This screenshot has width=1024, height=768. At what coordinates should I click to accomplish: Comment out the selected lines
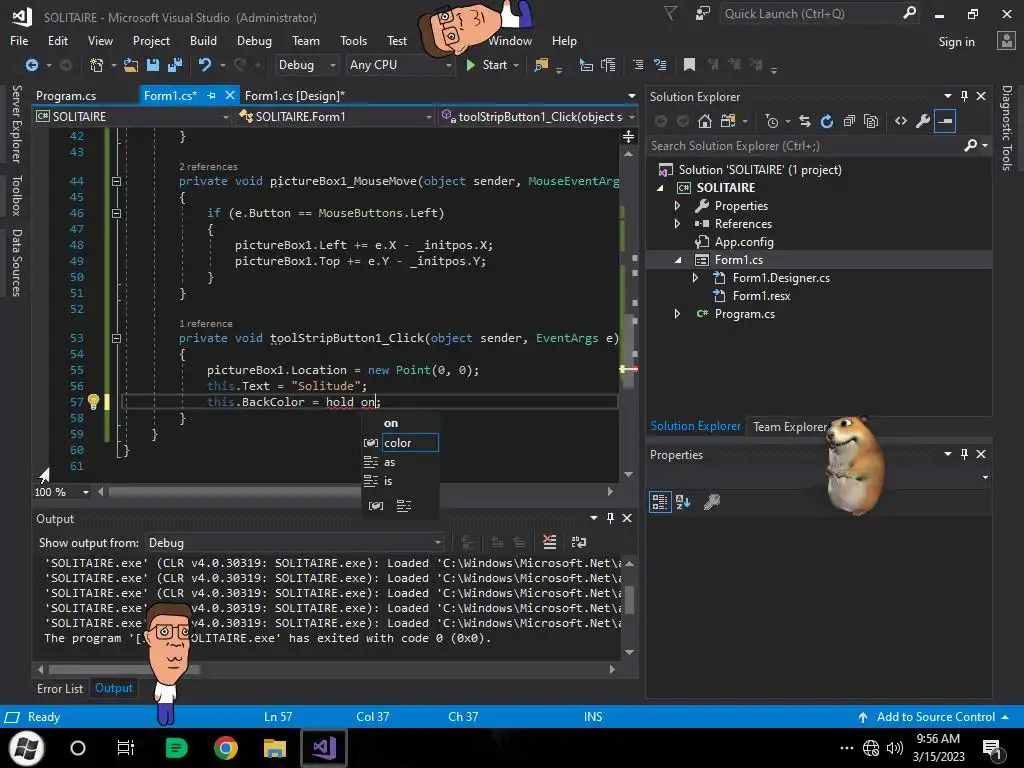click(x=638, y=65)
